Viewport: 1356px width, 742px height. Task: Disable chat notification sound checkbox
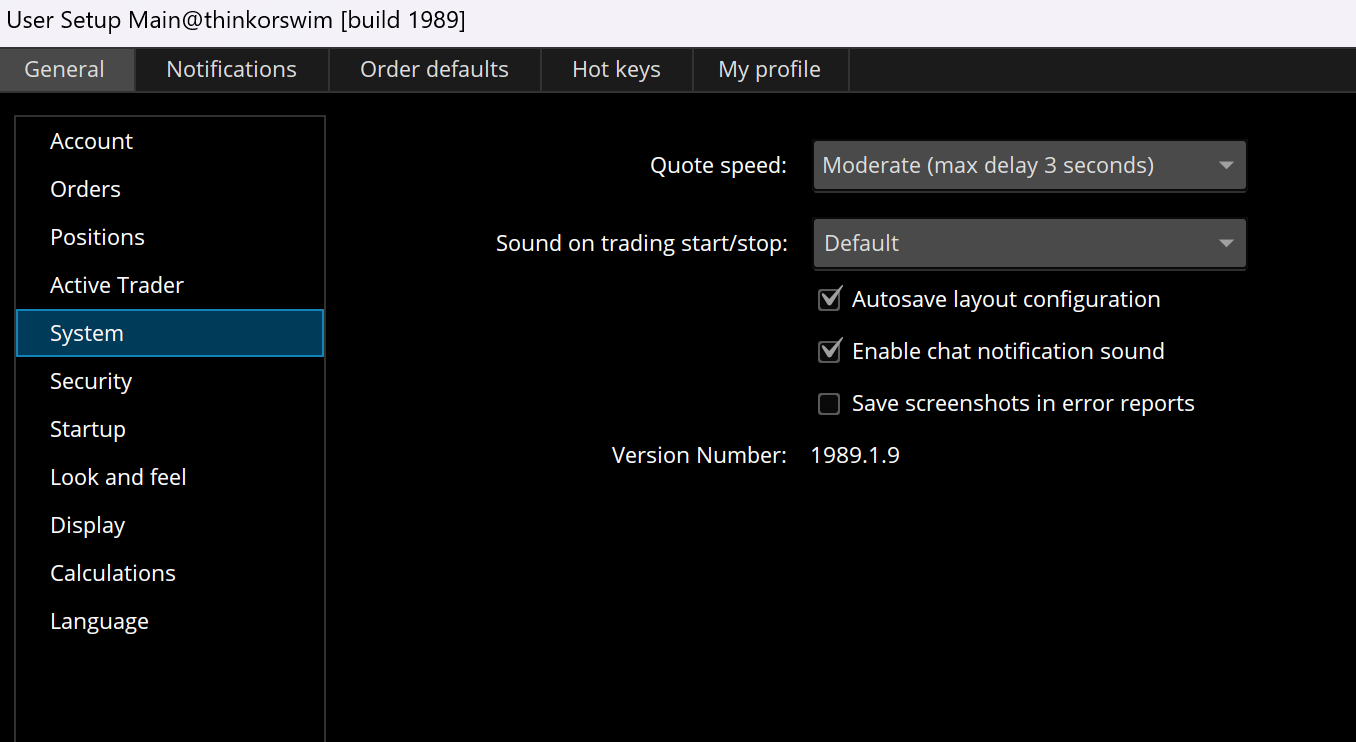[829, 352]
